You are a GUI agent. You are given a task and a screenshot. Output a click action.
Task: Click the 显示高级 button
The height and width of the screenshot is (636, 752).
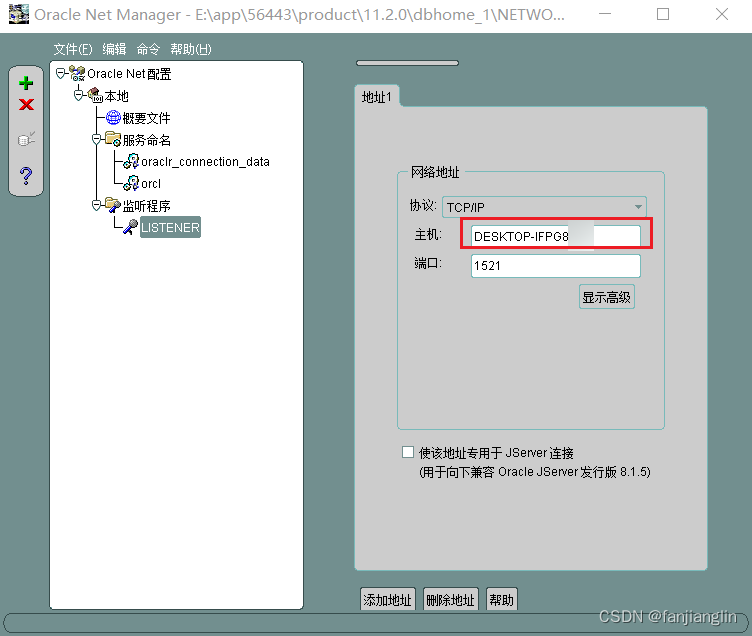tap(607, 297)
